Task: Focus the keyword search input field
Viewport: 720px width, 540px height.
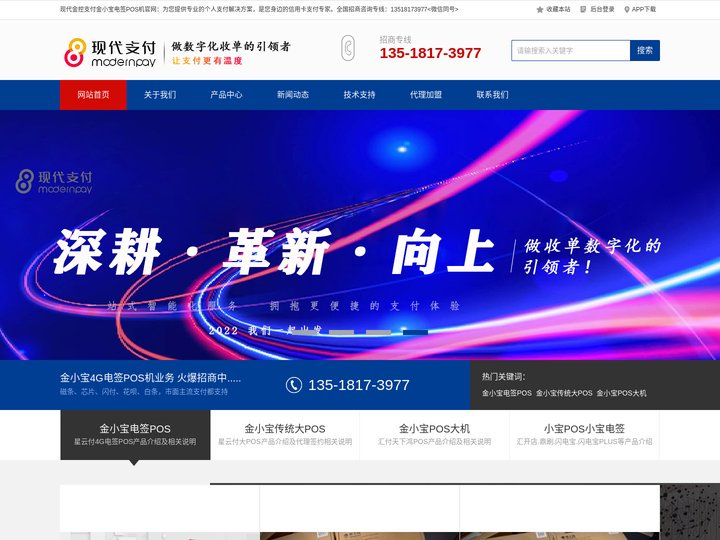Action: click(571, 51)
